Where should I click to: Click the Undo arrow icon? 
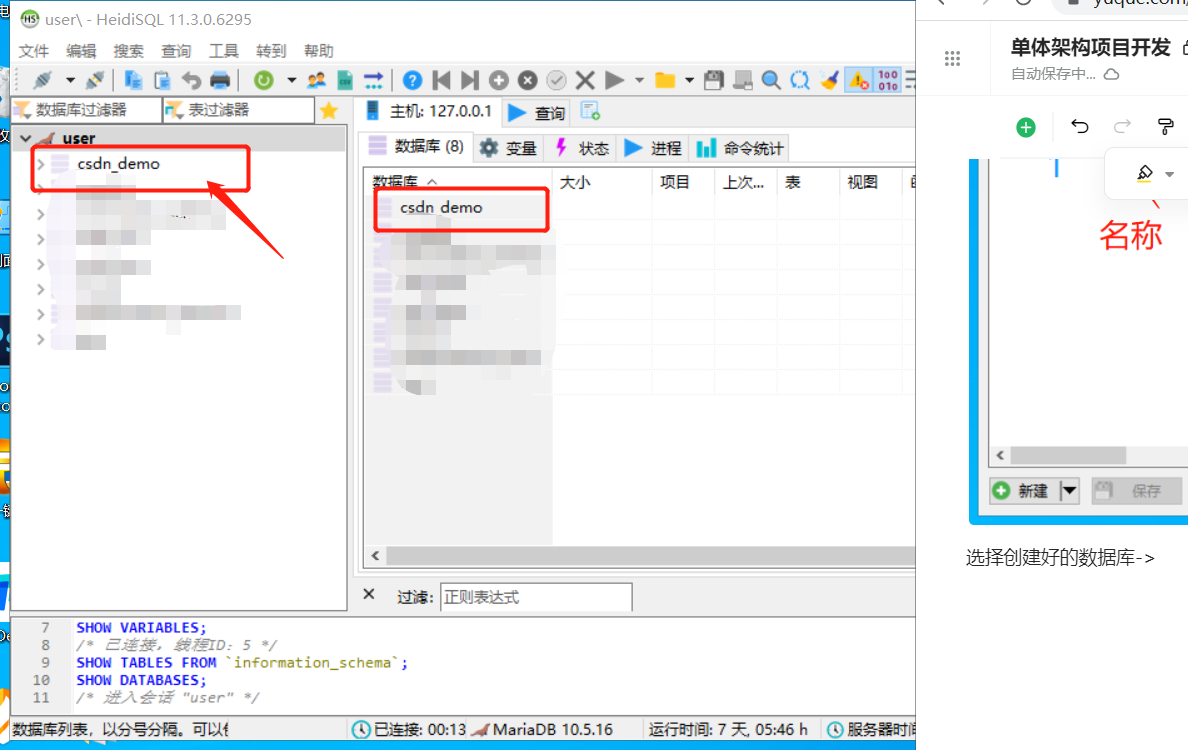click(x=191, y=80)
